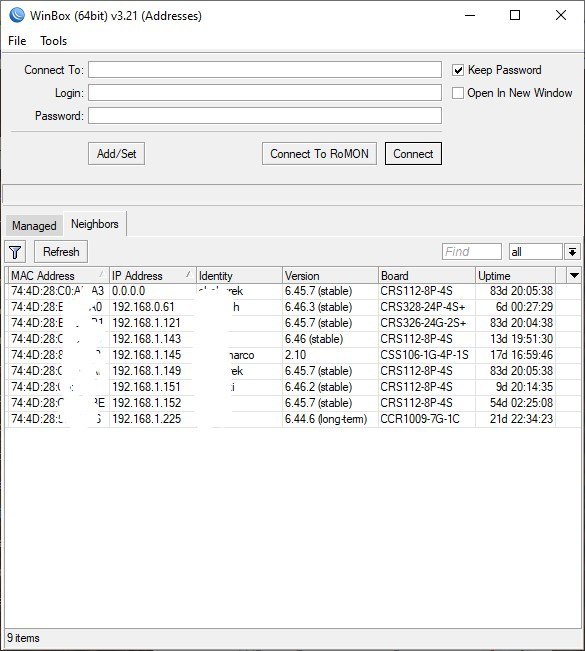Click version 6.46.3 (stable) cell

click(318, 307)
